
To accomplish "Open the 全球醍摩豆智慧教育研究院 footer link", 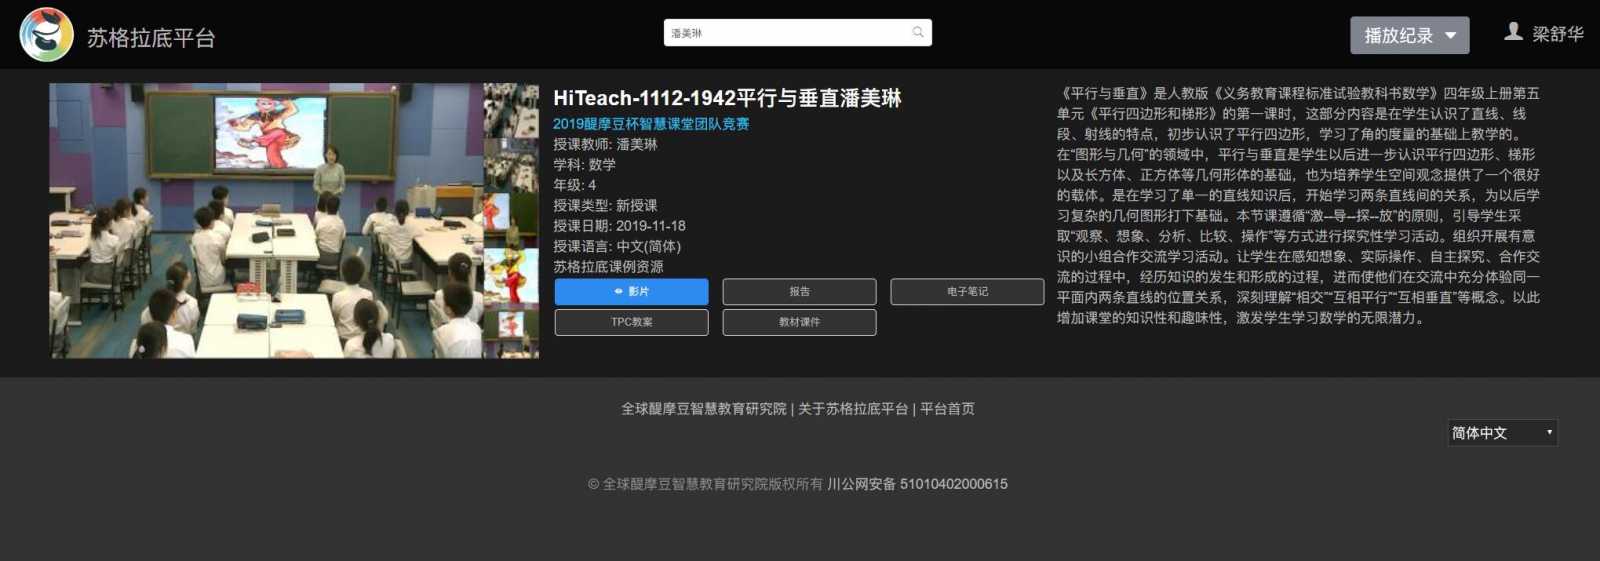I will [x=703, y=409].
